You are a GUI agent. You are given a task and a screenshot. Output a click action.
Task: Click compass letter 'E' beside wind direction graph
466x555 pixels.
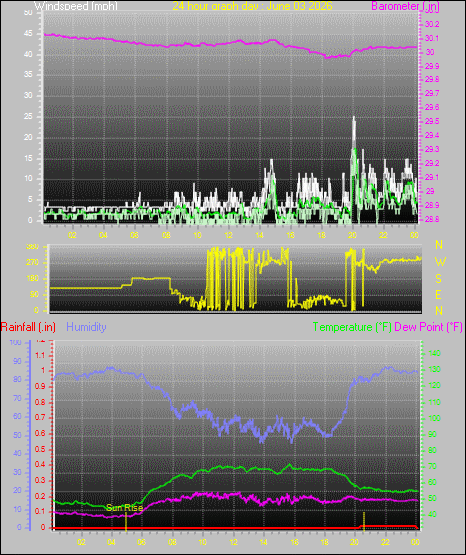pyautogui.click(x=438, y=295)
